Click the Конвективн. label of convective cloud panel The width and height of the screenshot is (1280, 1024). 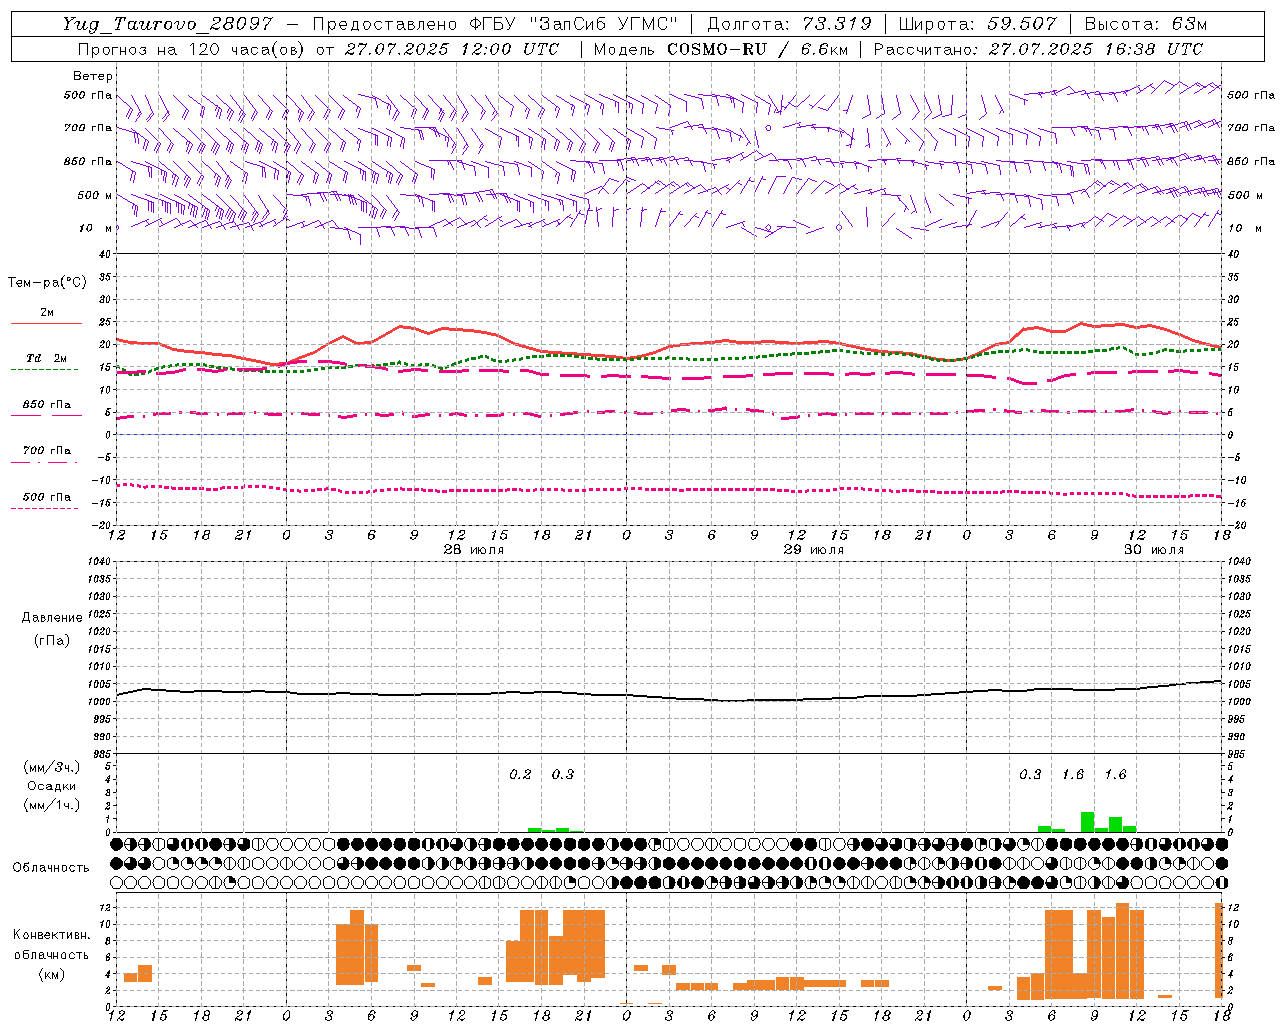[x=51, y=935]
